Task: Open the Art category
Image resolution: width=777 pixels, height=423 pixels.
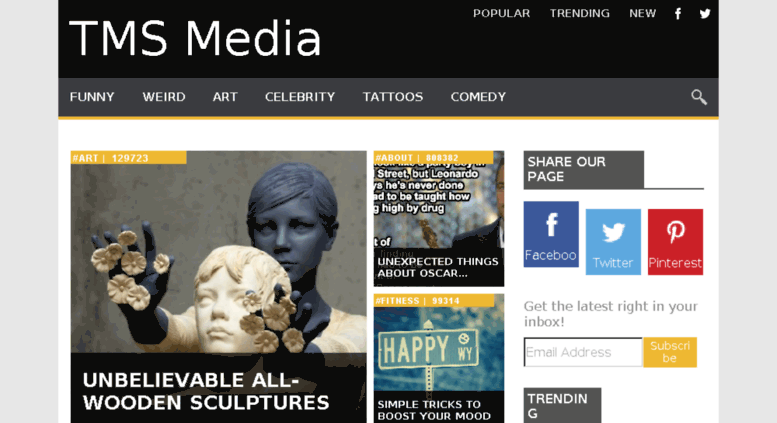Action: (225, 97)
